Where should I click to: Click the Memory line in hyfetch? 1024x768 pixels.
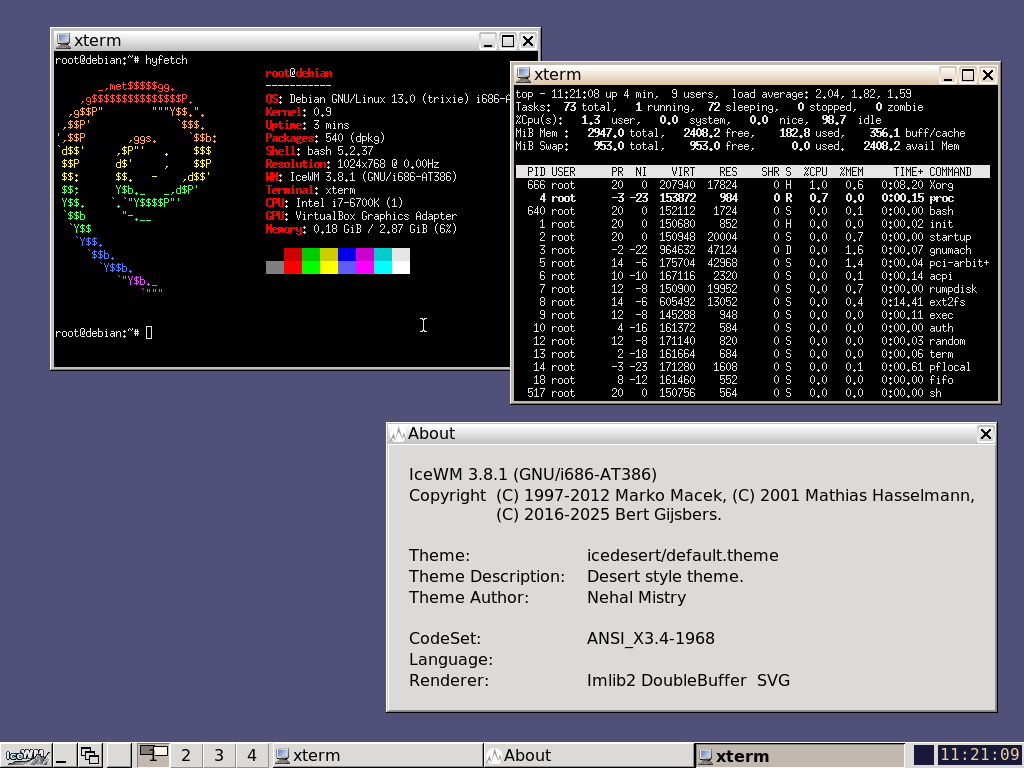[361, 229]
